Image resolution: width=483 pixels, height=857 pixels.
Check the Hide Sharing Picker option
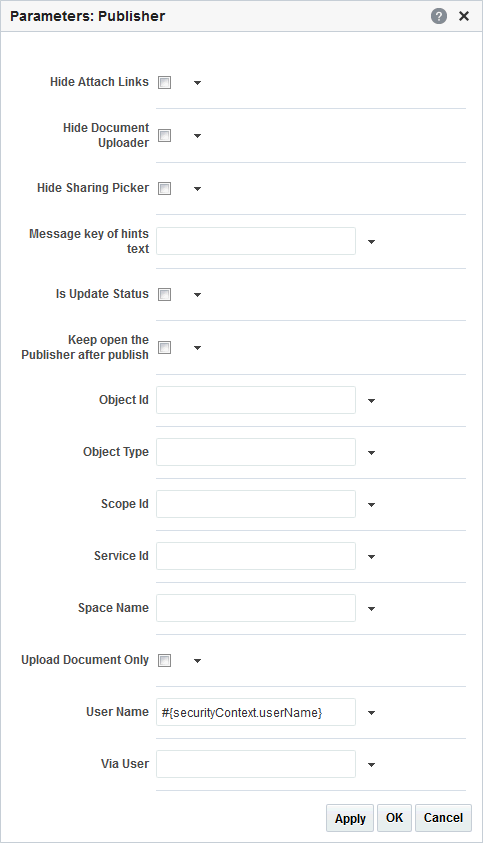coord(164,189)
